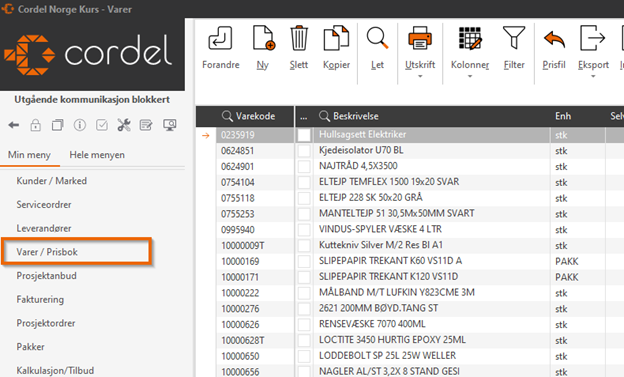Click the padlock icon in sidebar strip

click(x=35, y=125)
